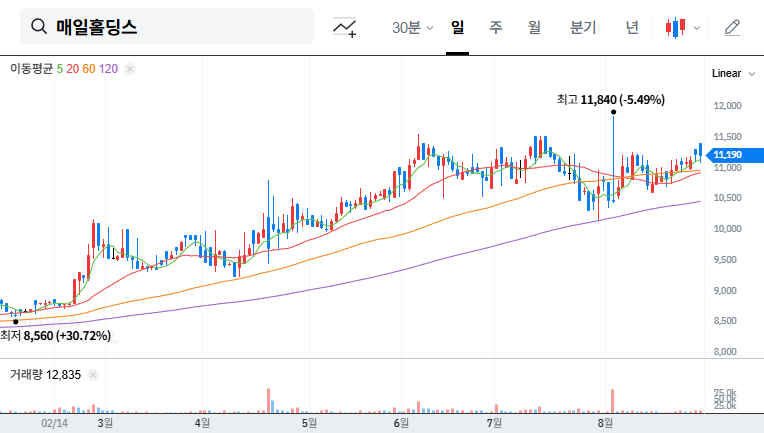This screenshot has width=764, height=433.
Task: Click the 9,500 price axis label
Action: coord(727,260)
